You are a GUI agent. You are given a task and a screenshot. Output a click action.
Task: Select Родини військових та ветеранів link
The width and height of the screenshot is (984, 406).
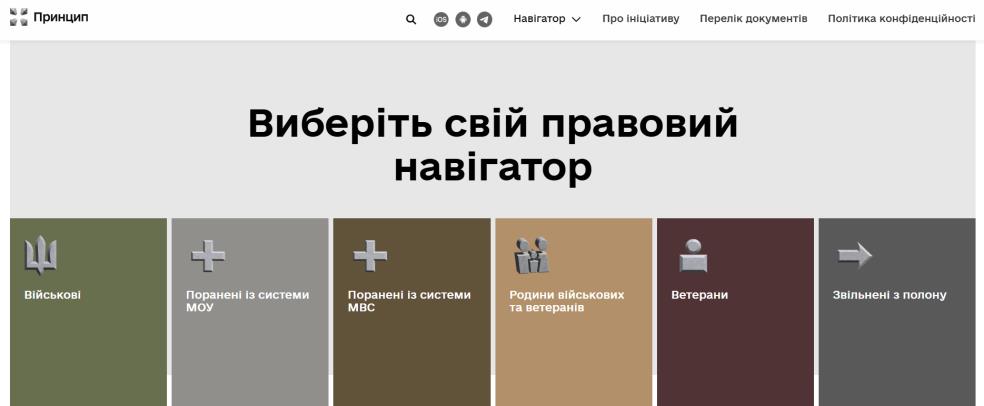pos(567,301)
